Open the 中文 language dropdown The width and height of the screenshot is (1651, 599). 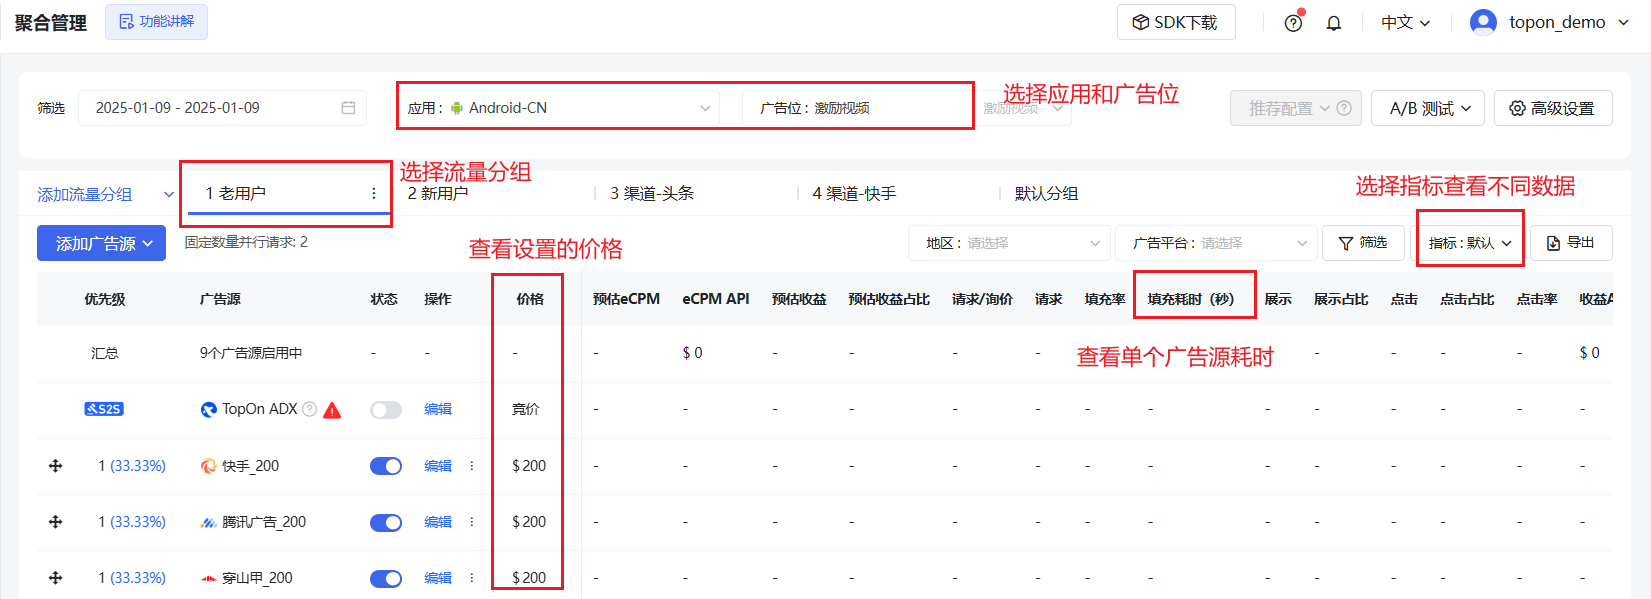tap(1406, 22)
